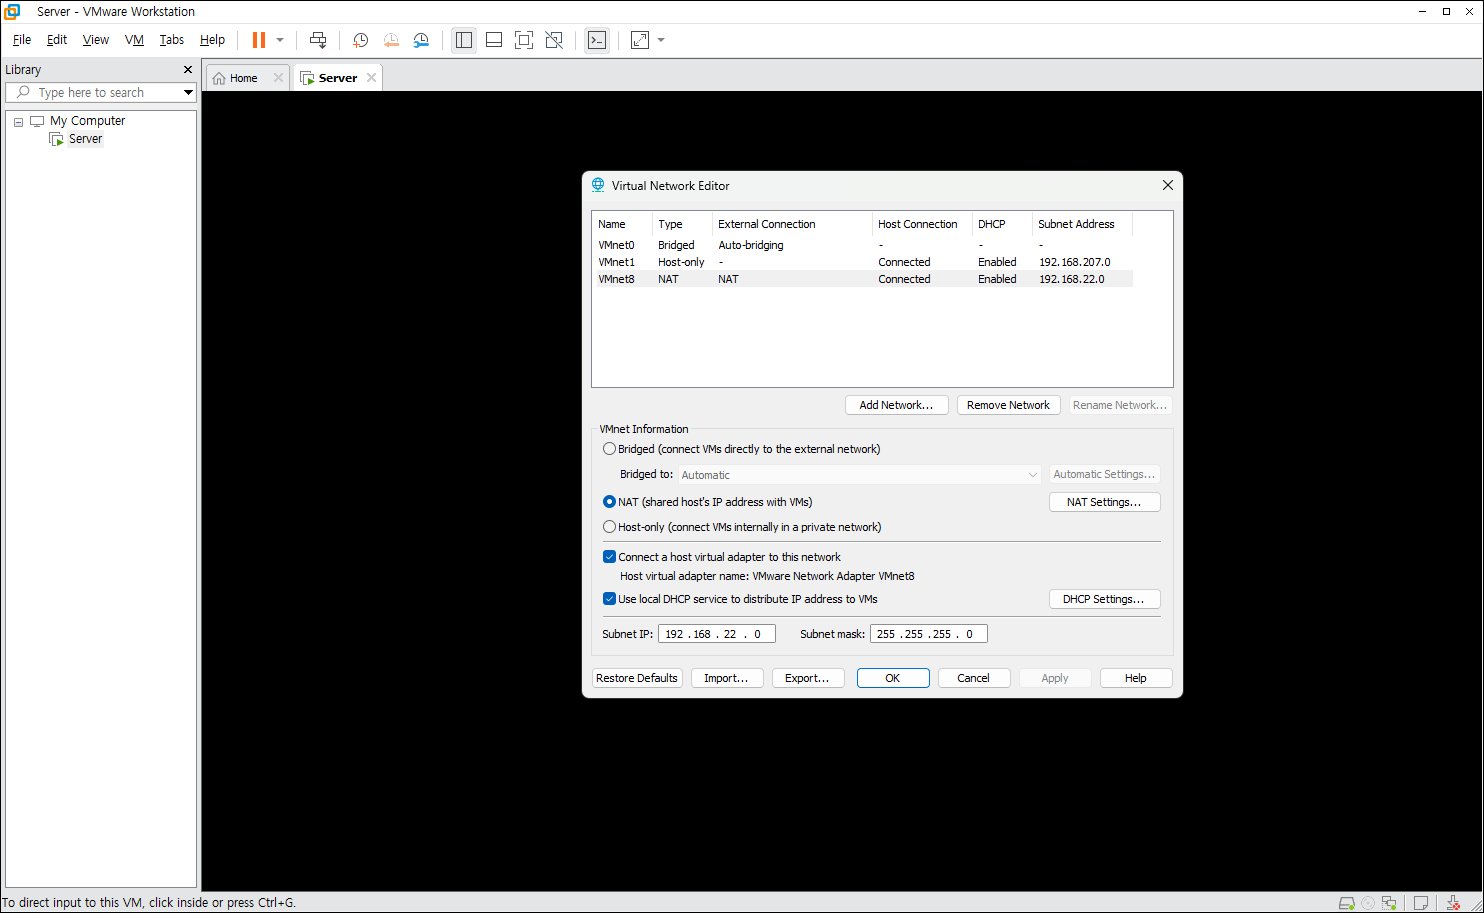Enter full screen mode icon
The image size is (1484, 913).
(x=524, y=40)
